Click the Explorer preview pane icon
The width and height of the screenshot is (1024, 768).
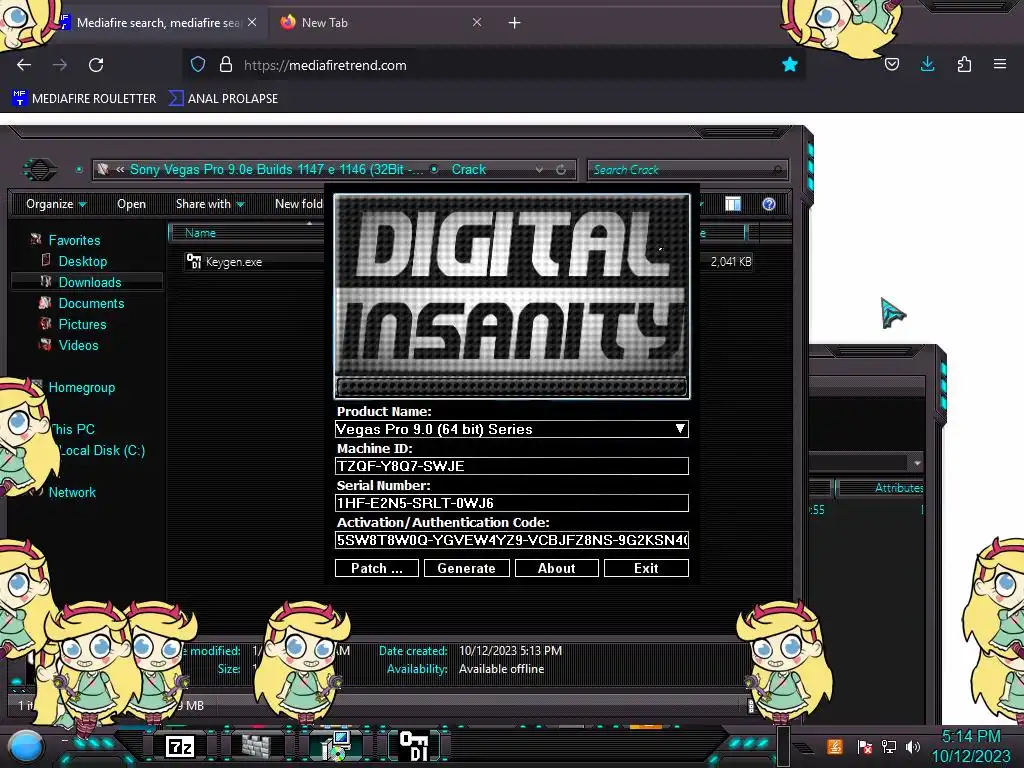(x=733, y=204)
